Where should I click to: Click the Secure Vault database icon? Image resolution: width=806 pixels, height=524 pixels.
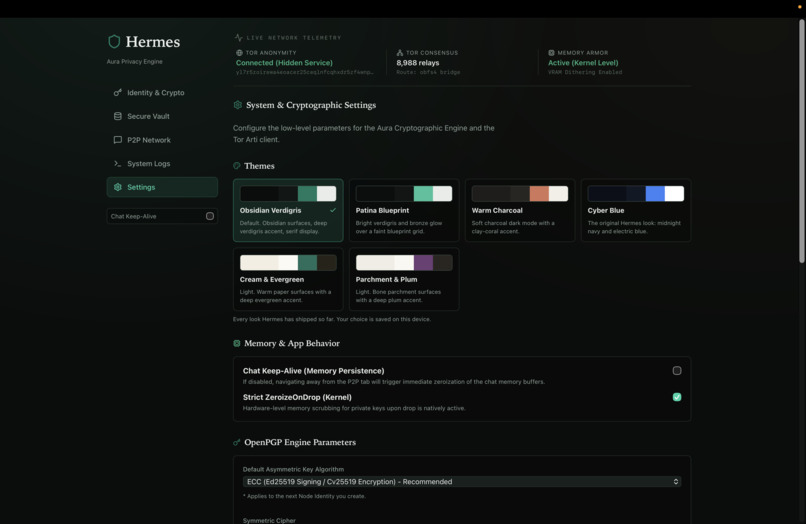118,116
